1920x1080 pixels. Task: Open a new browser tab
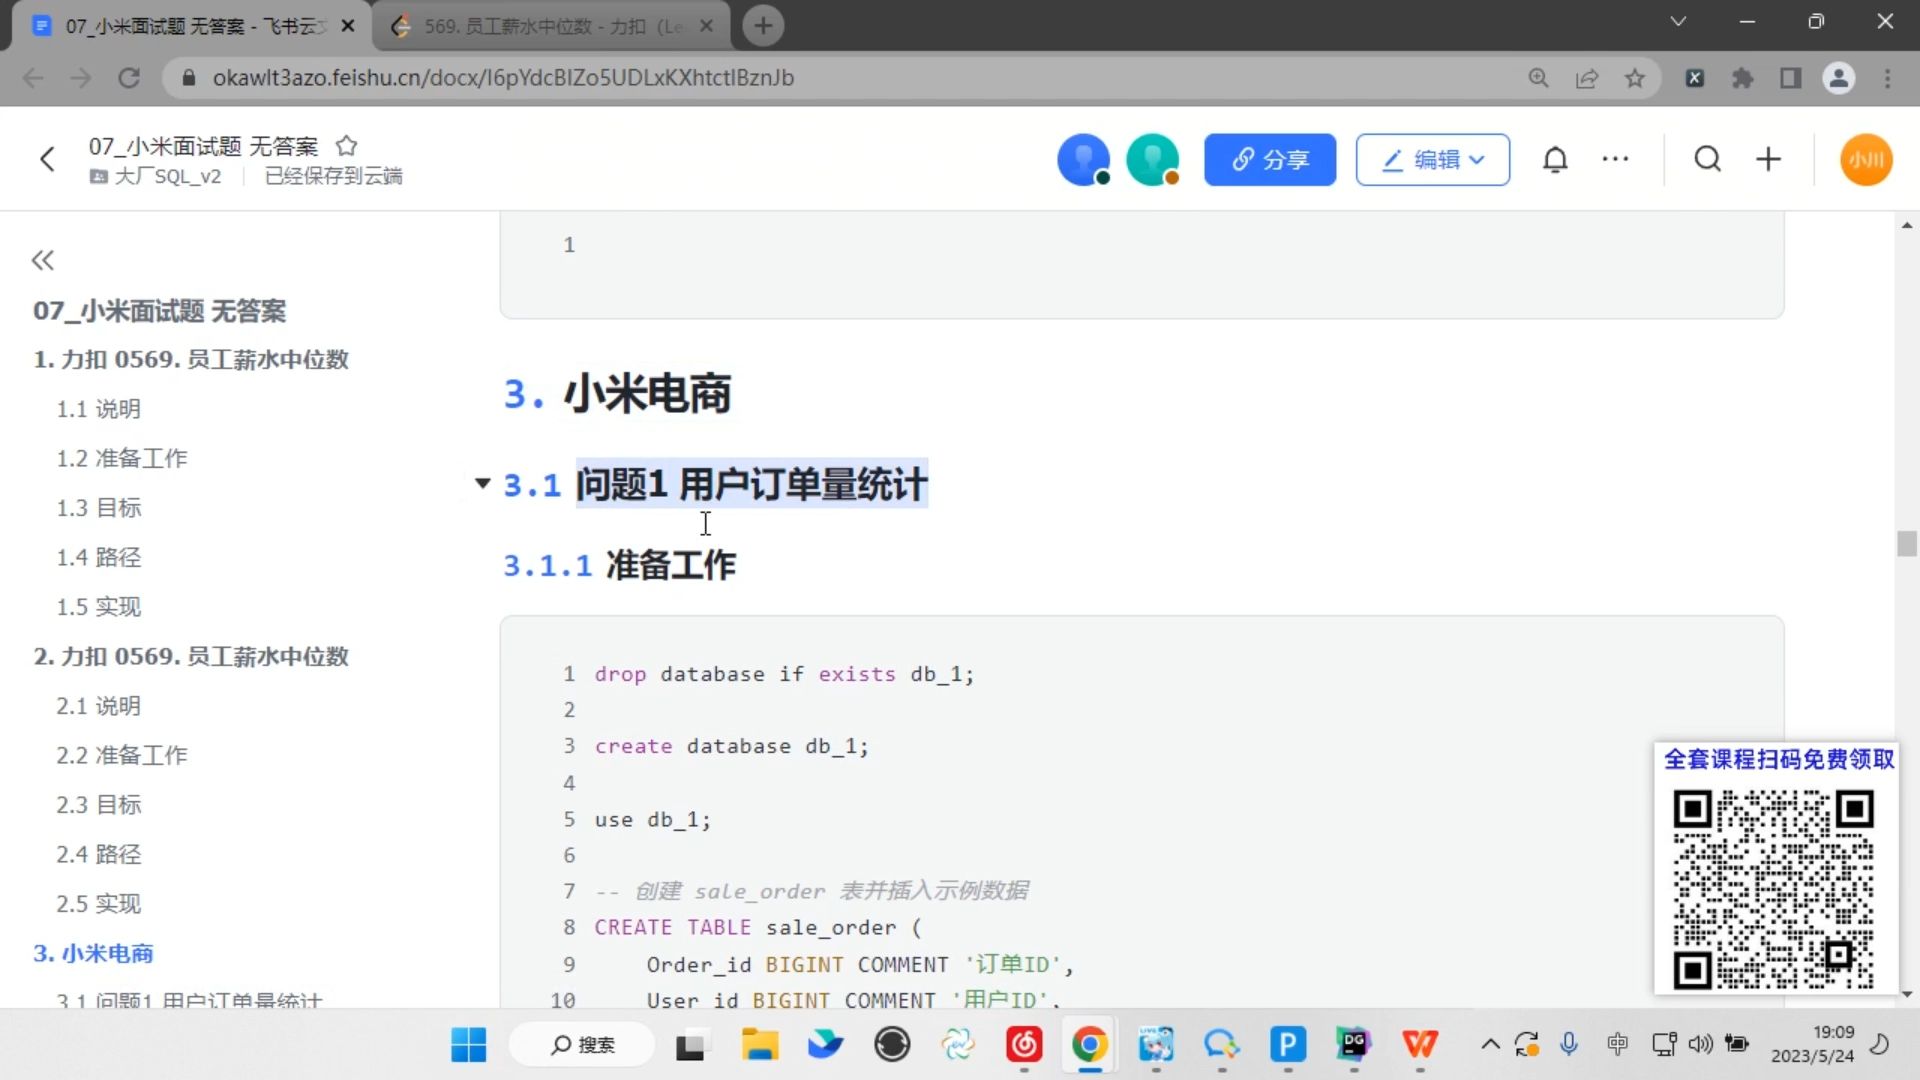pyautogui.click(x=763, y=26)
